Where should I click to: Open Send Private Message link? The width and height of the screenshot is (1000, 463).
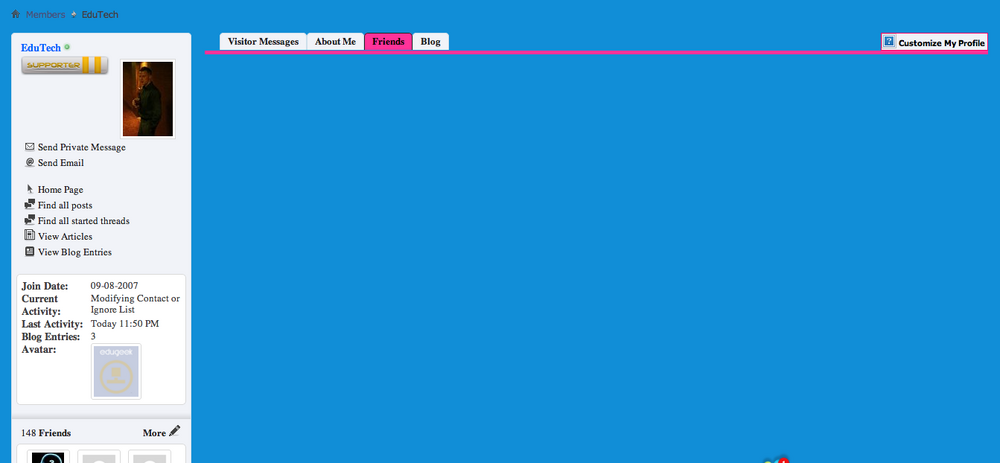[x=82, y=147]
